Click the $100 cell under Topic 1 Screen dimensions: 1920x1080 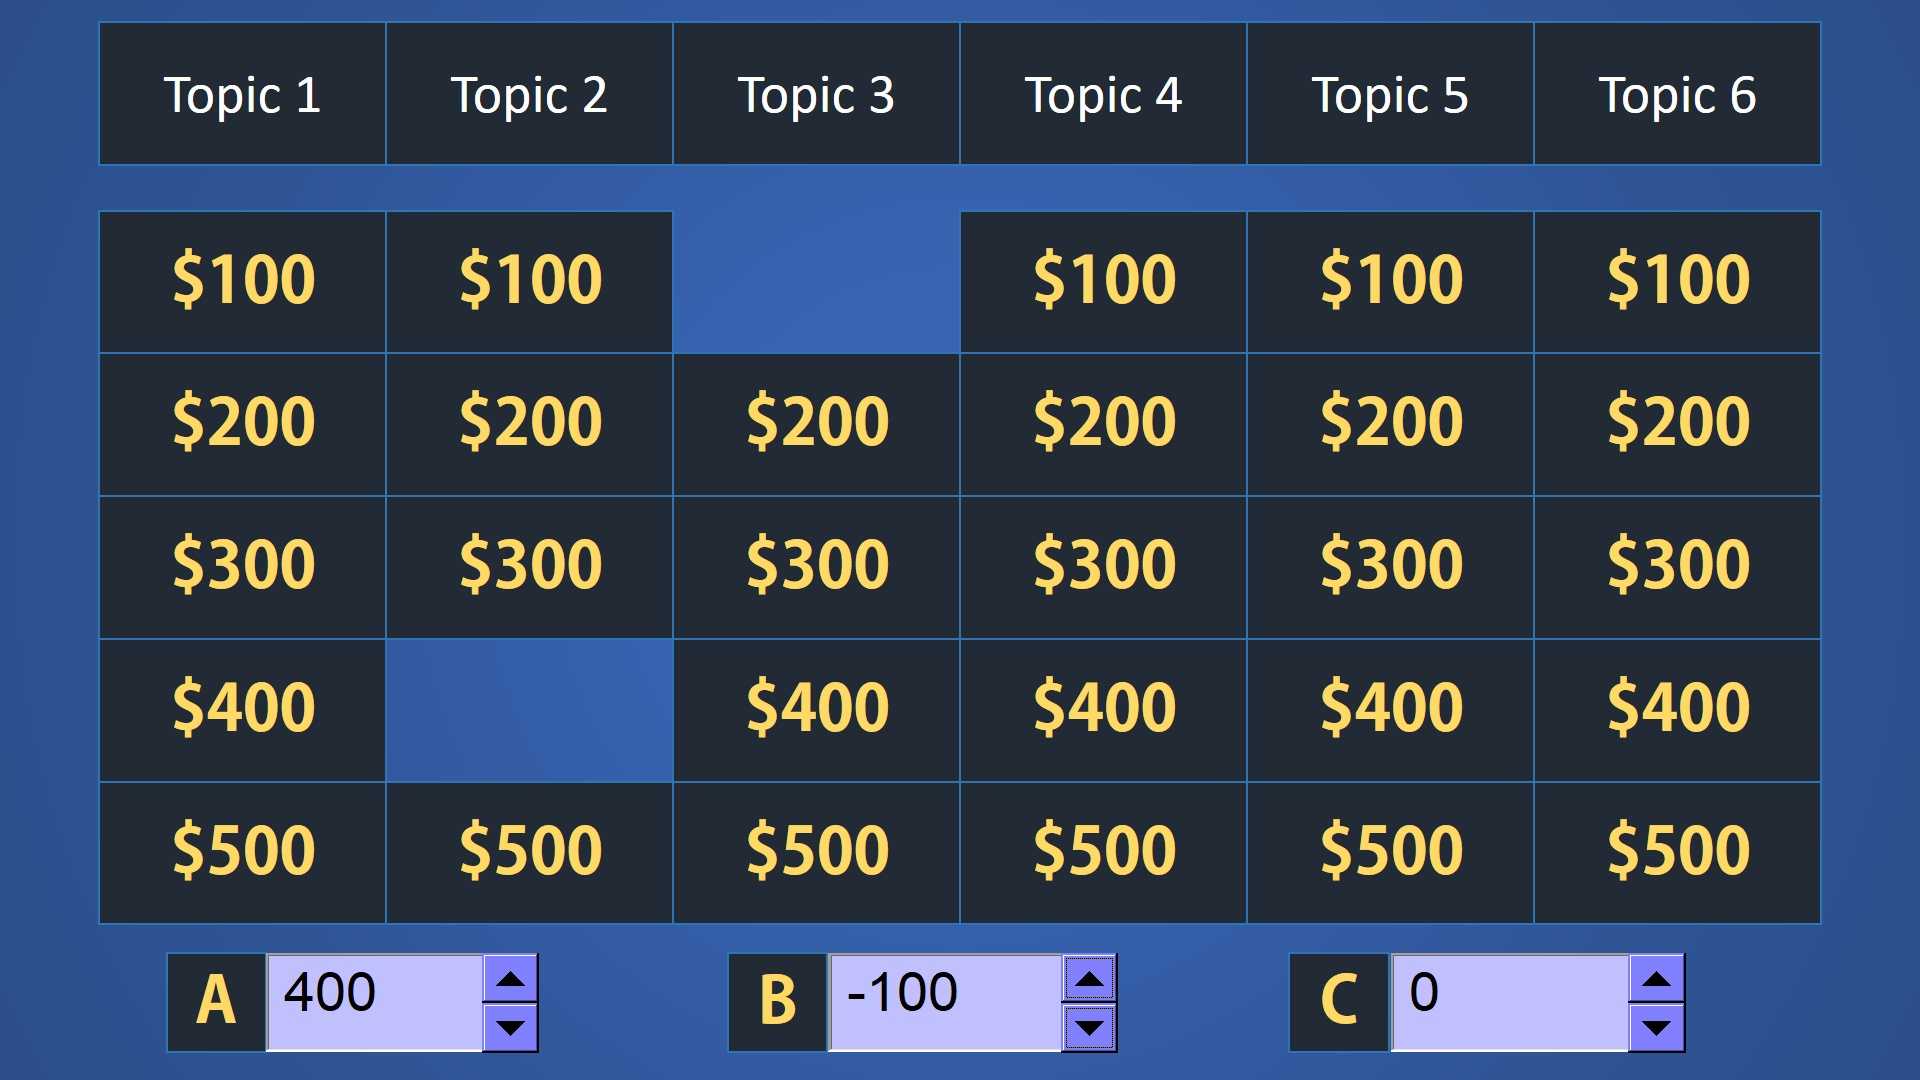(x=245, y=276)
